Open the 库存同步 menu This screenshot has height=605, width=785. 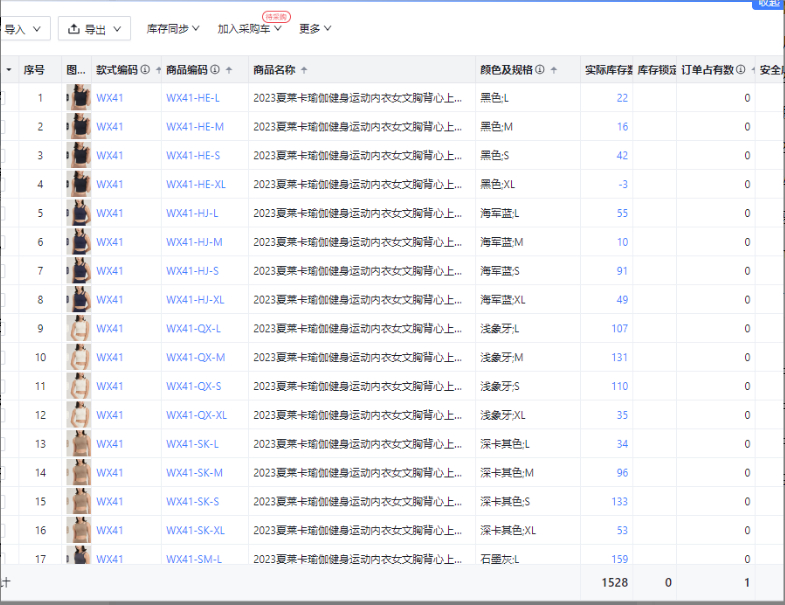(x=173, y=29)
